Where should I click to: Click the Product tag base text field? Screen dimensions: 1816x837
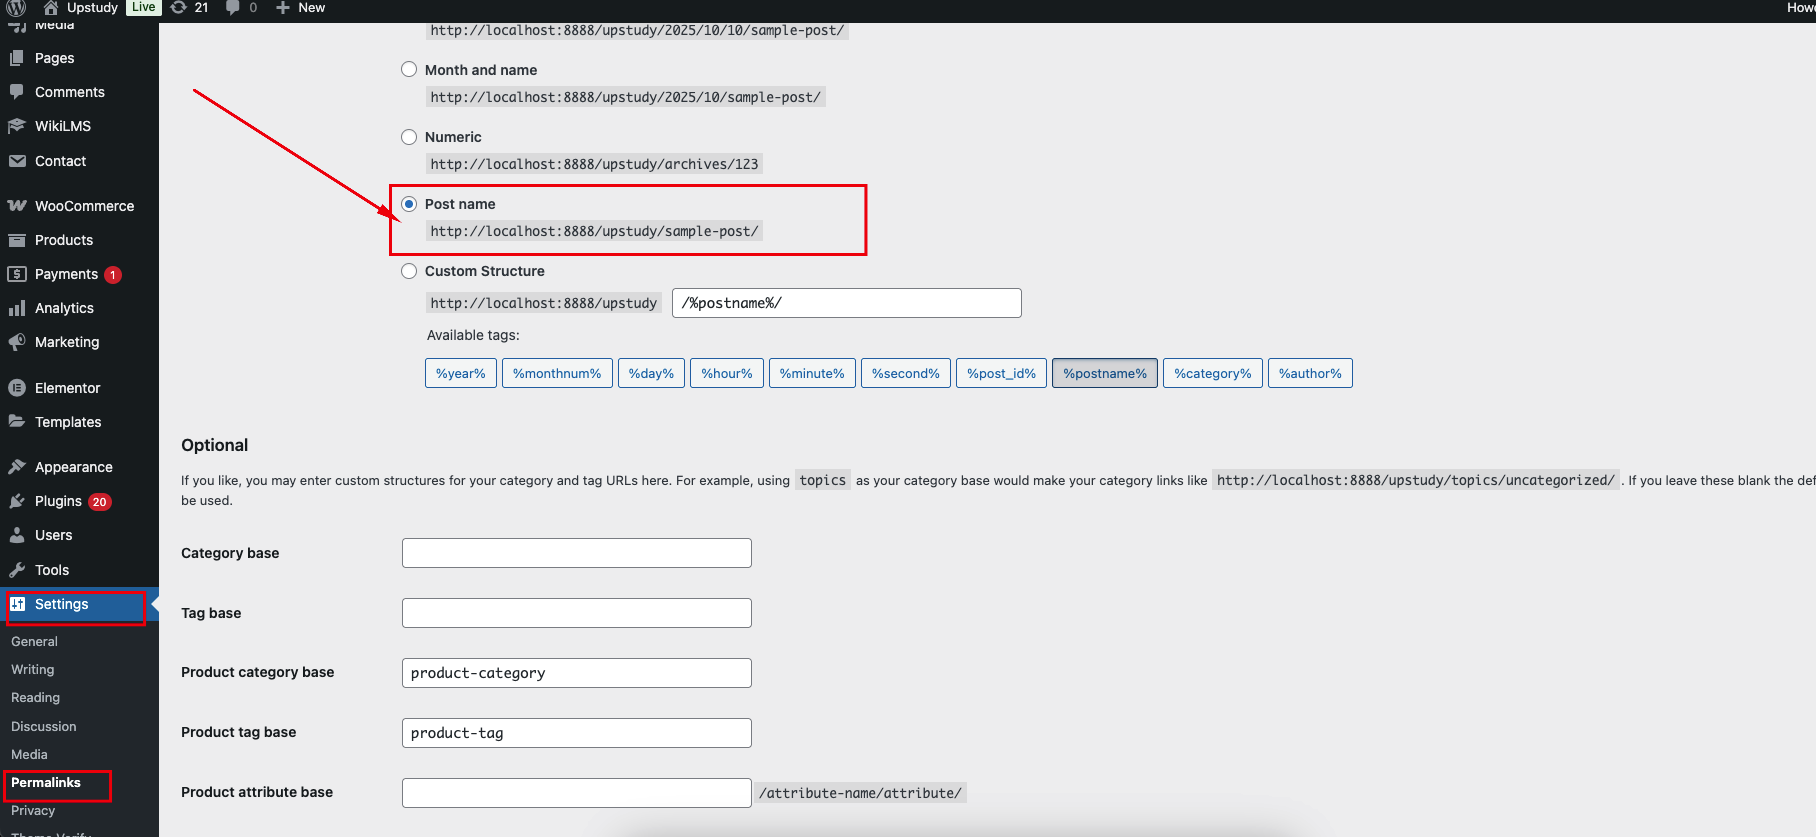[x=576, y=733]
